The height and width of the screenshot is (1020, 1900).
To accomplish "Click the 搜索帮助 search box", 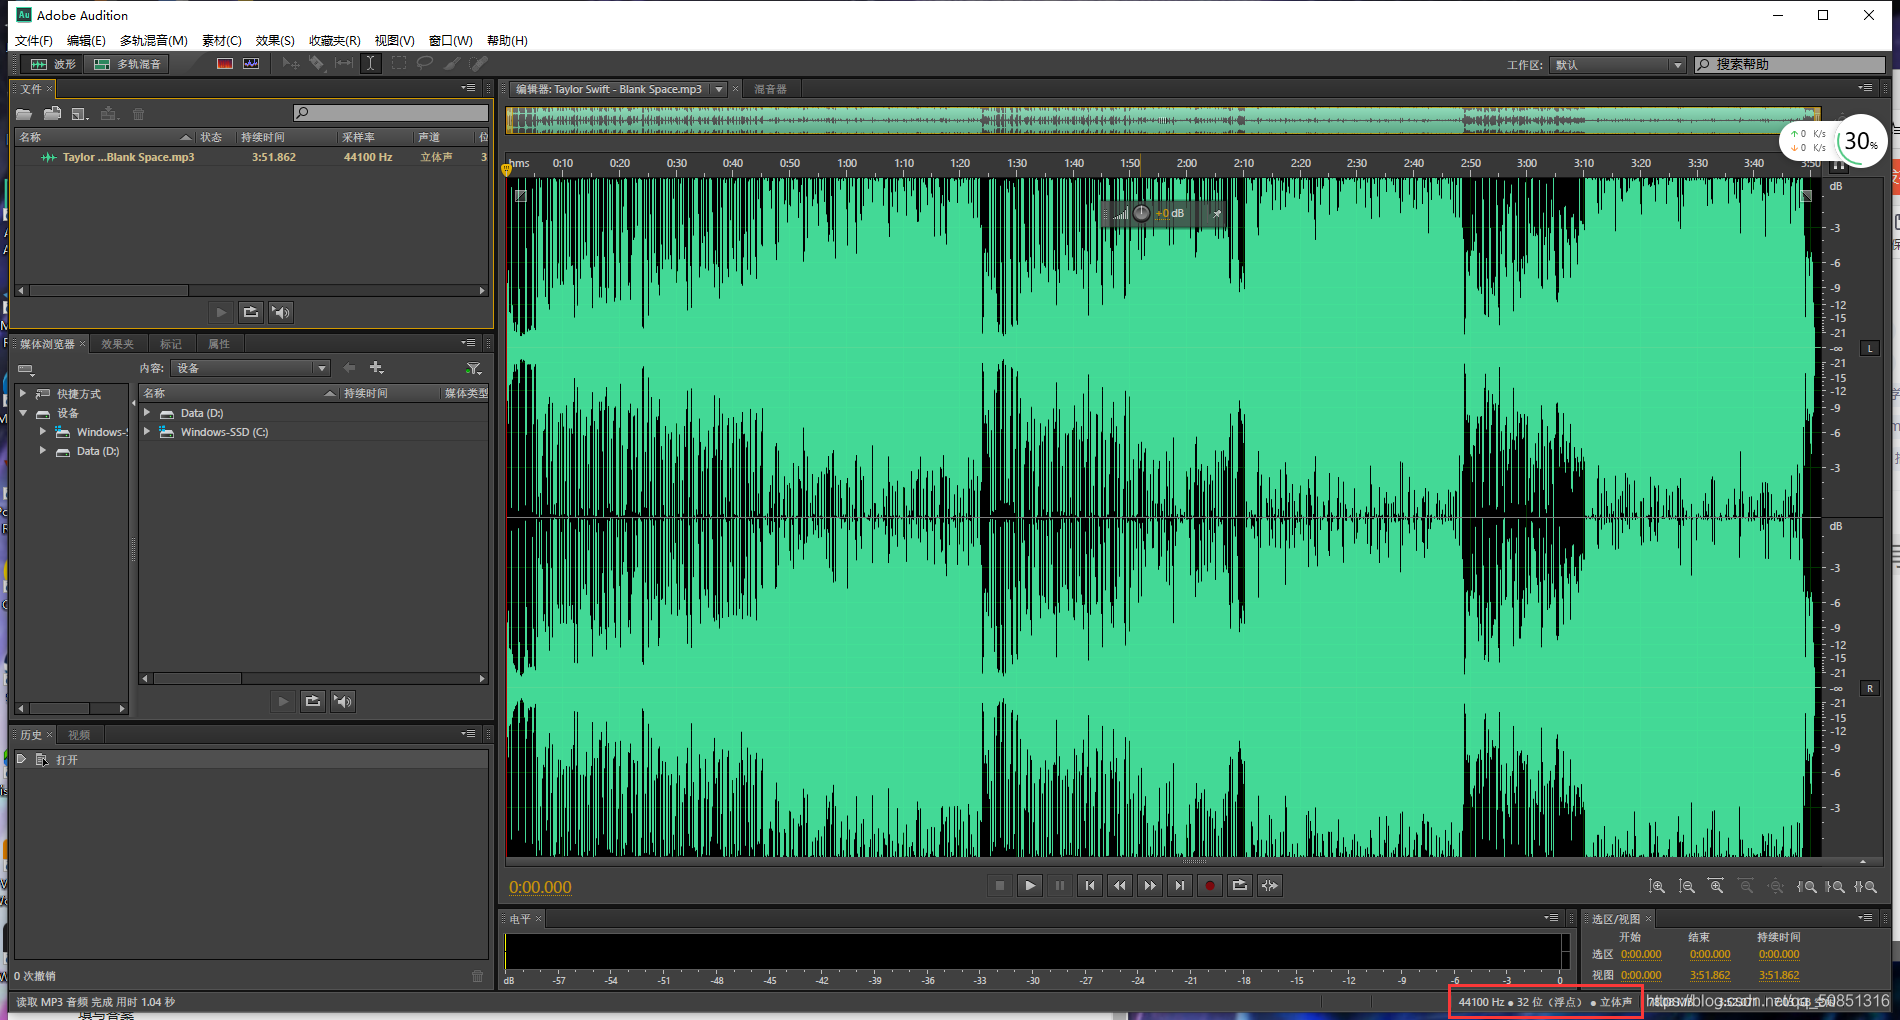I will click(1790, 65).
